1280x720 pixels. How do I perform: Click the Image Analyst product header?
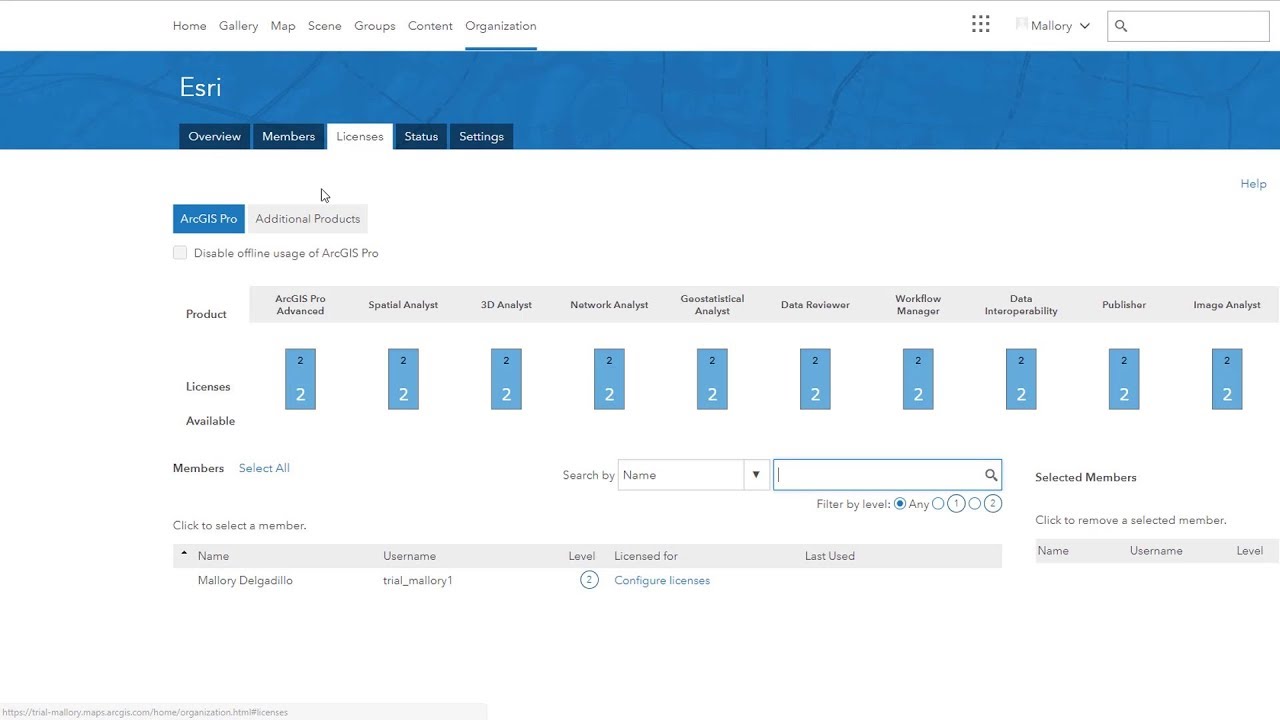click(1227, 305)
